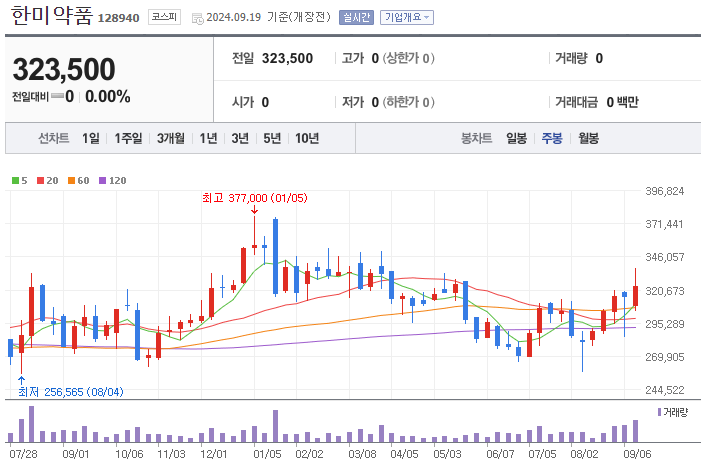Click the 02/02 date axis label
This screenshot has height=466, width=701.
(x=309, y=454)
